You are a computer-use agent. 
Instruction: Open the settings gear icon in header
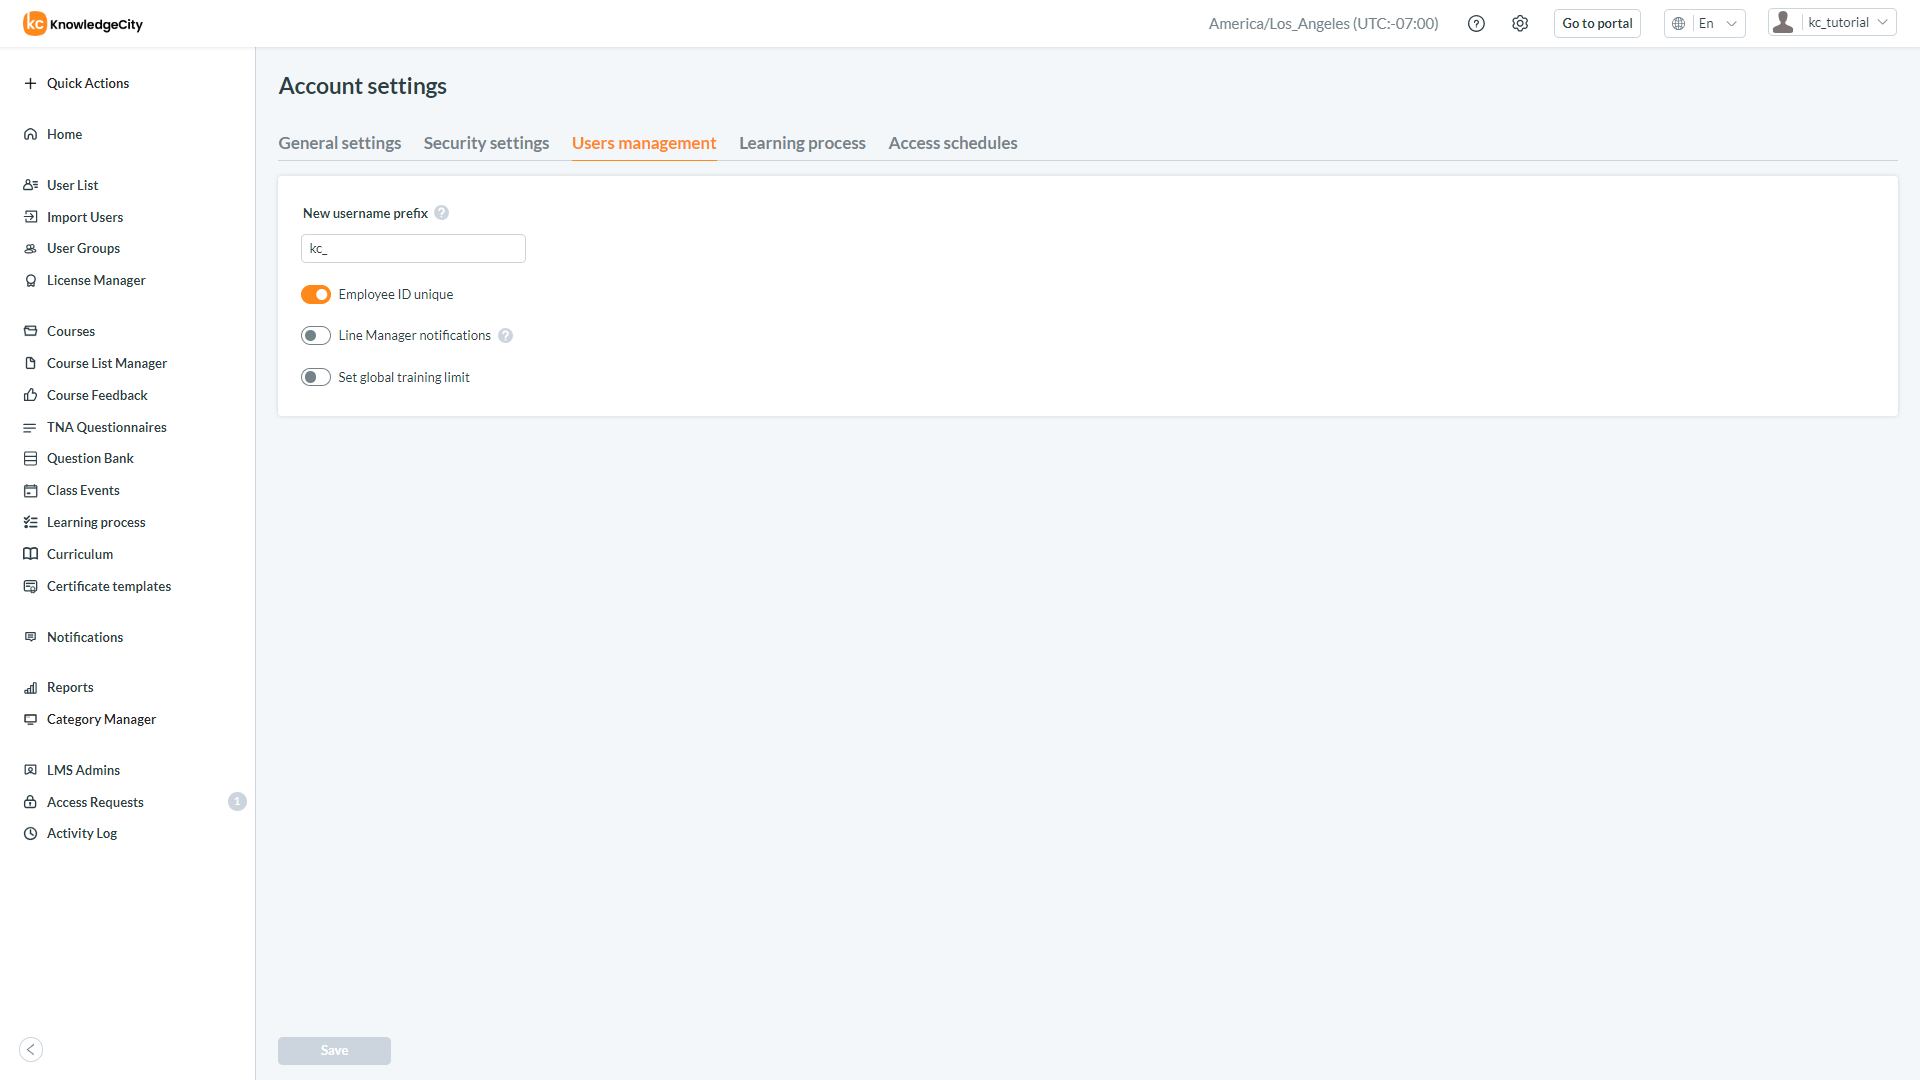pos(1520,24)
